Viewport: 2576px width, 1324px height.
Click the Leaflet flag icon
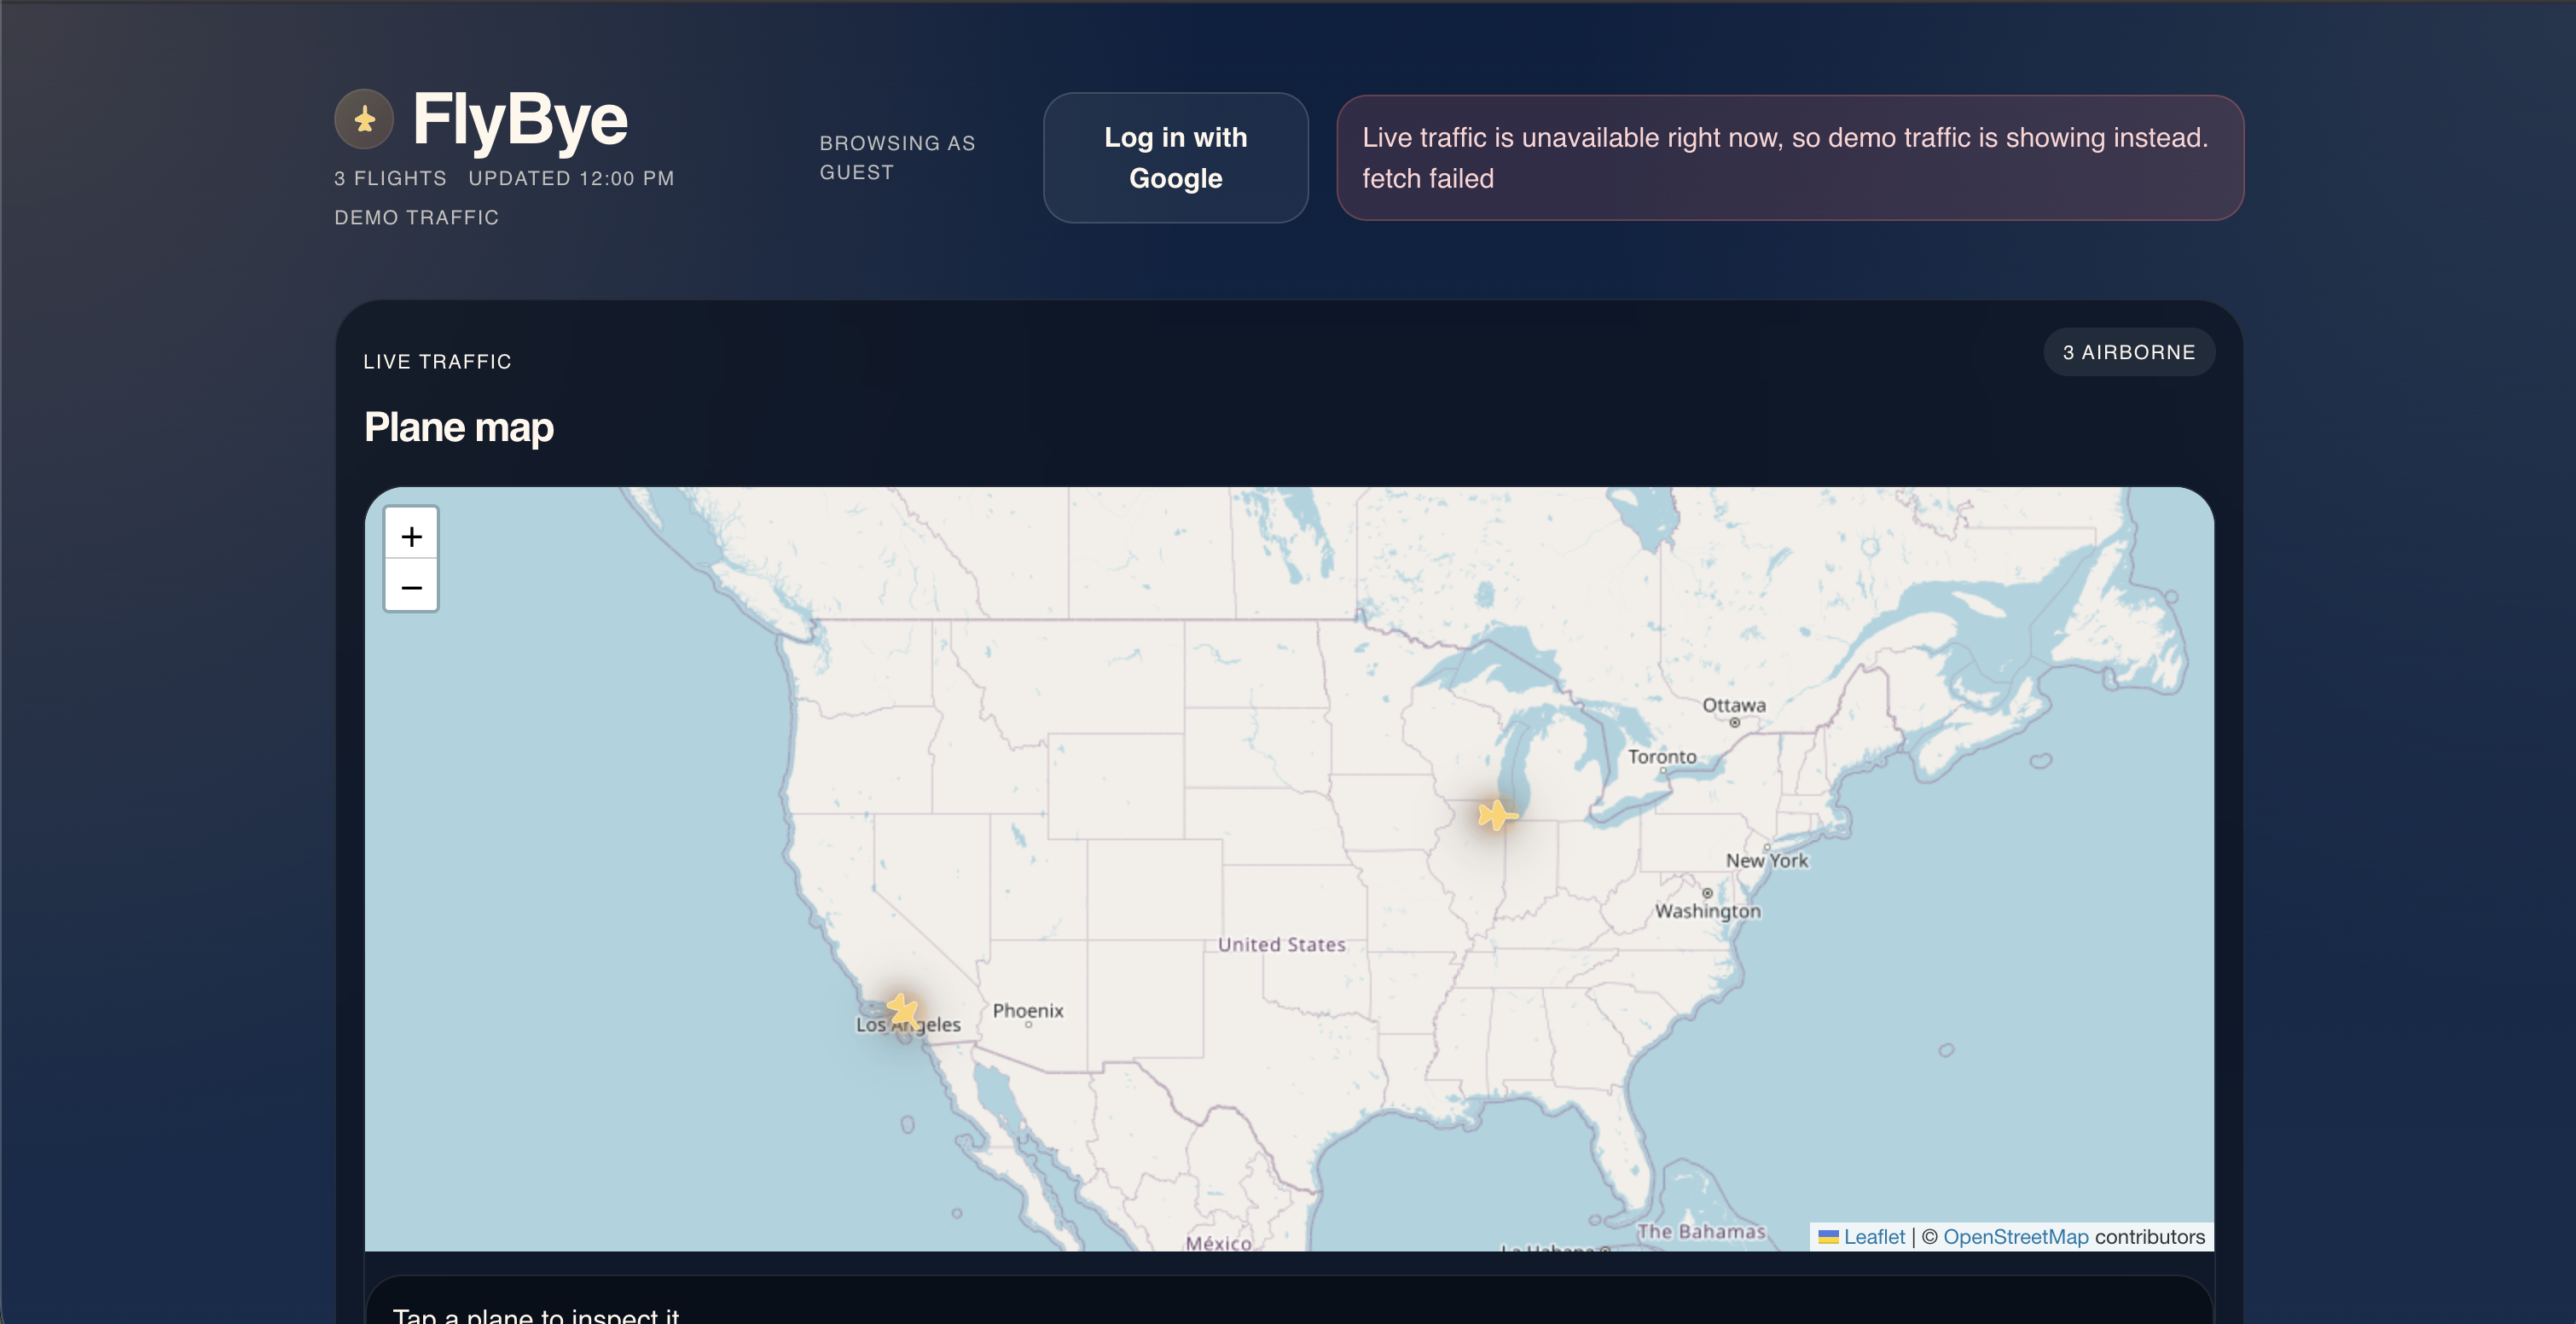click(x=1828, y=1237)
